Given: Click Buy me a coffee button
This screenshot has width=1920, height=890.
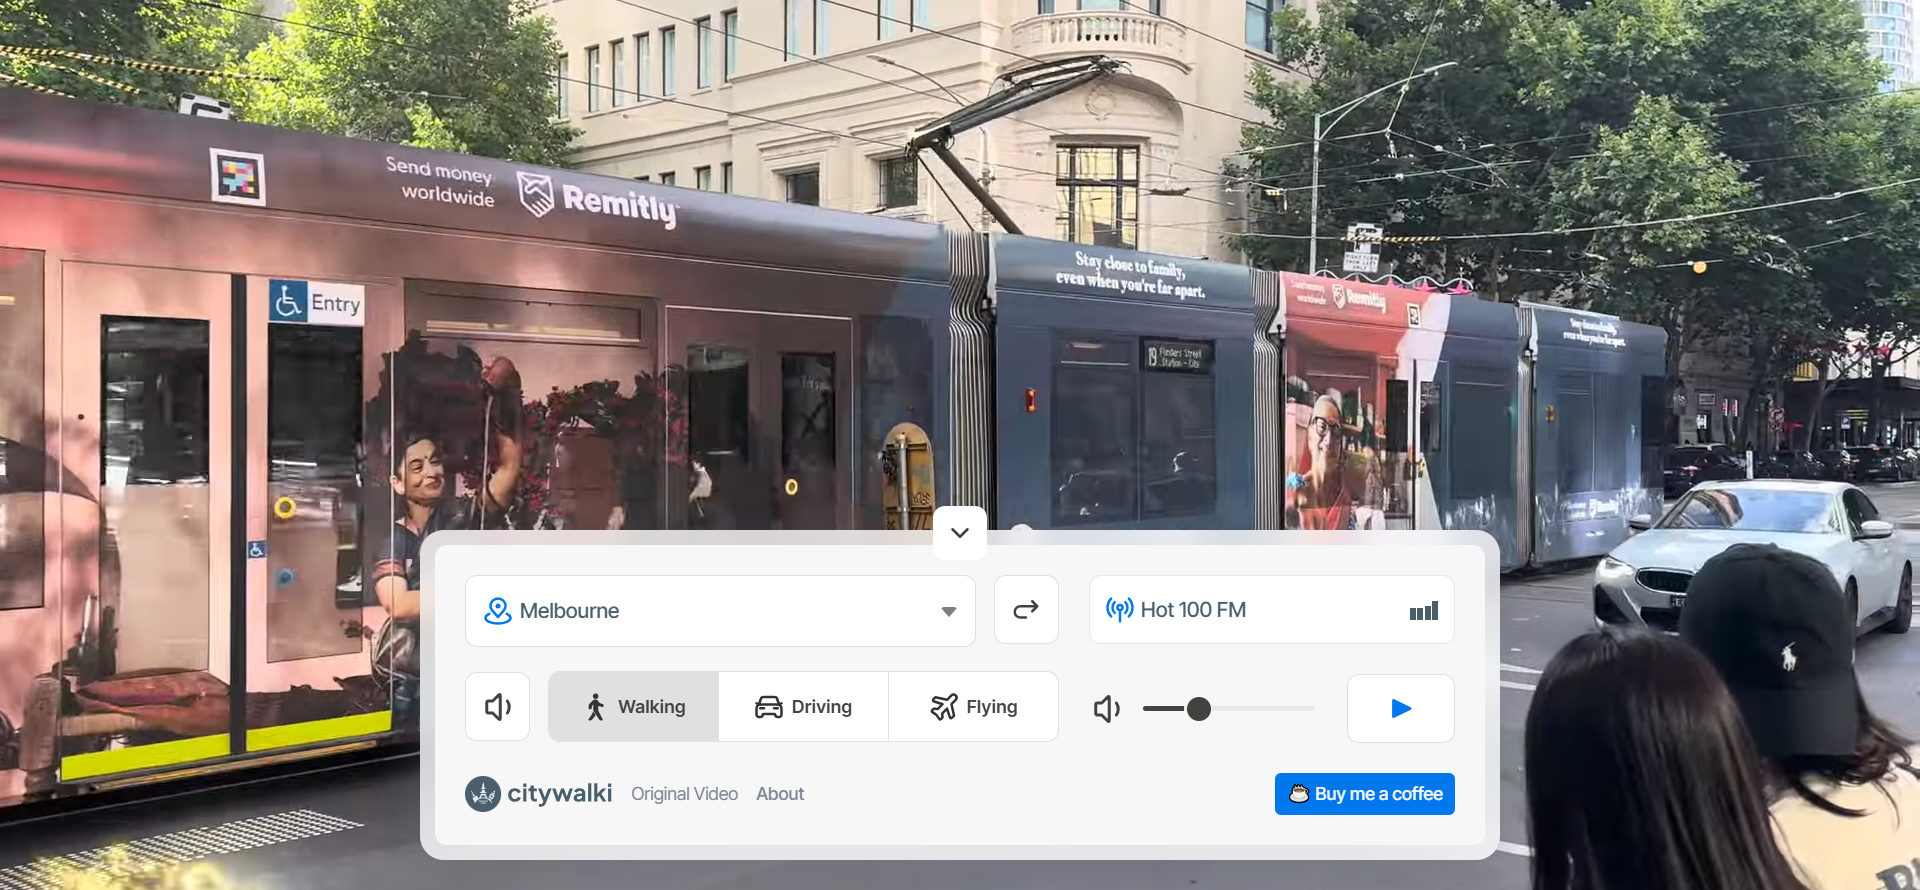Looking at the screenshot, I should coord(1365,794).
